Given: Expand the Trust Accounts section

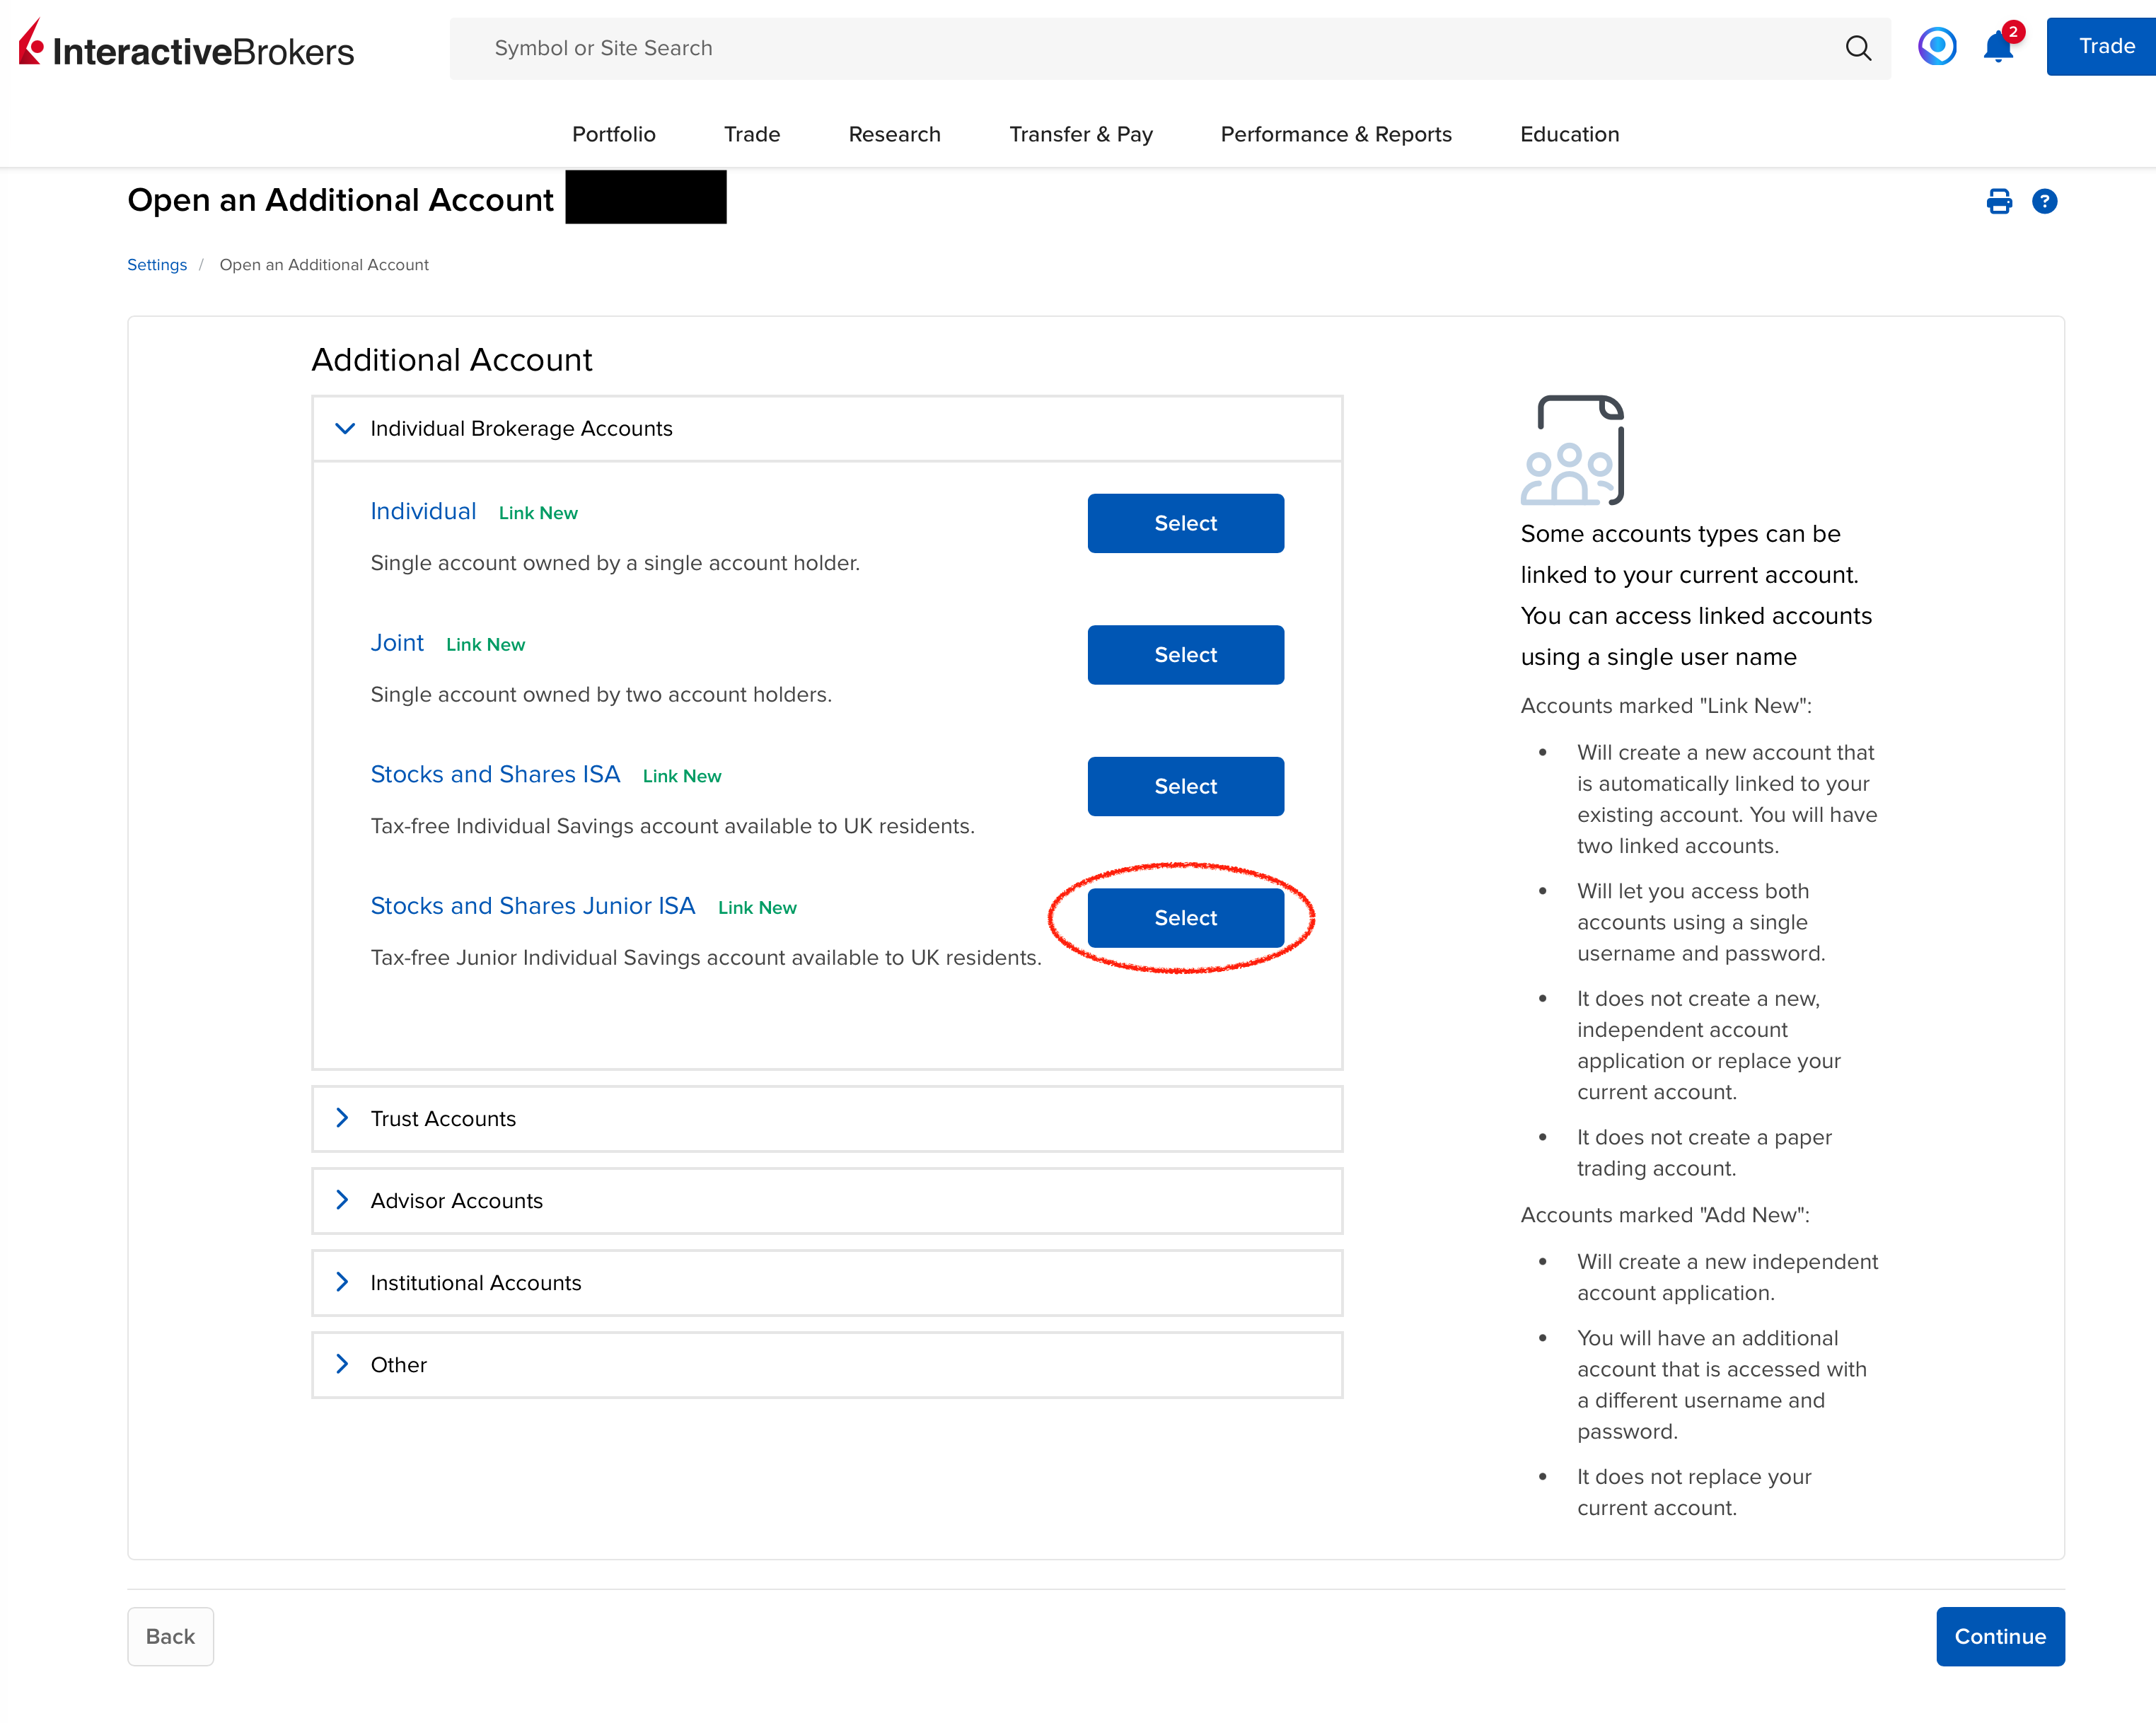Looking at the screenshot, I should (343, 1118).
